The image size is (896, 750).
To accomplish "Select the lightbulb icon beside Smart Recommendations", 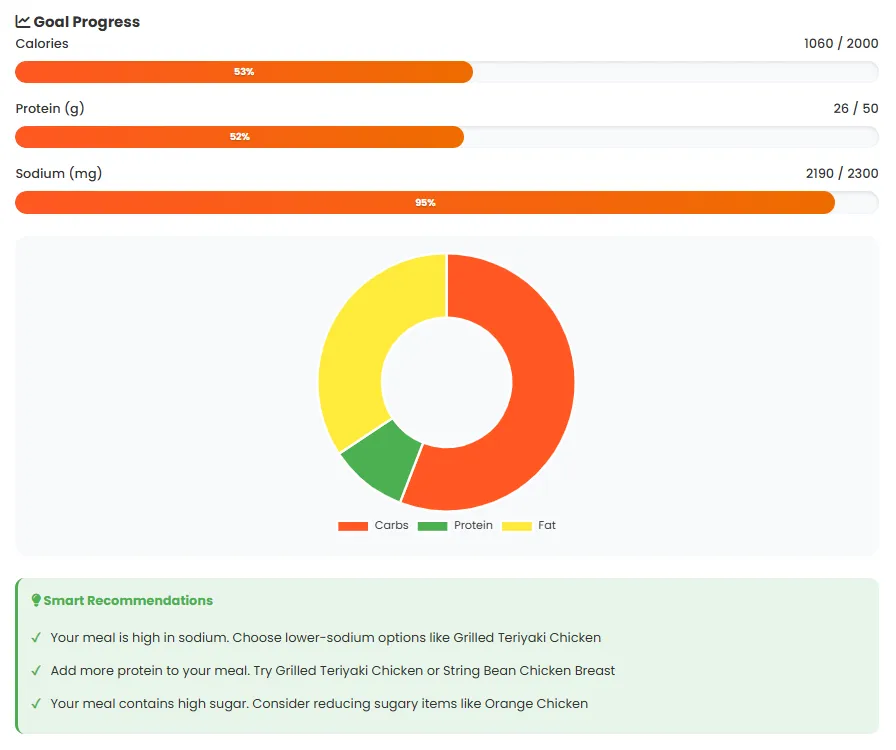I will (x=37, y=600).
